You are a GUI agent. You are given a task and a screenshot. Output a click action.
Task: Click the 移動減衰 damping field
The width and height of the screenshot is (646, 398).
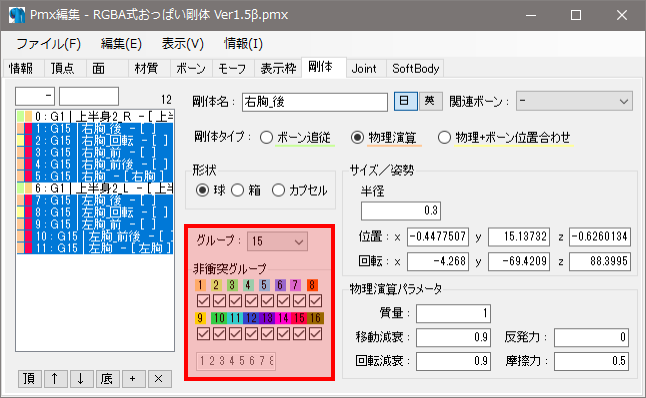click(x=453, y=337)
